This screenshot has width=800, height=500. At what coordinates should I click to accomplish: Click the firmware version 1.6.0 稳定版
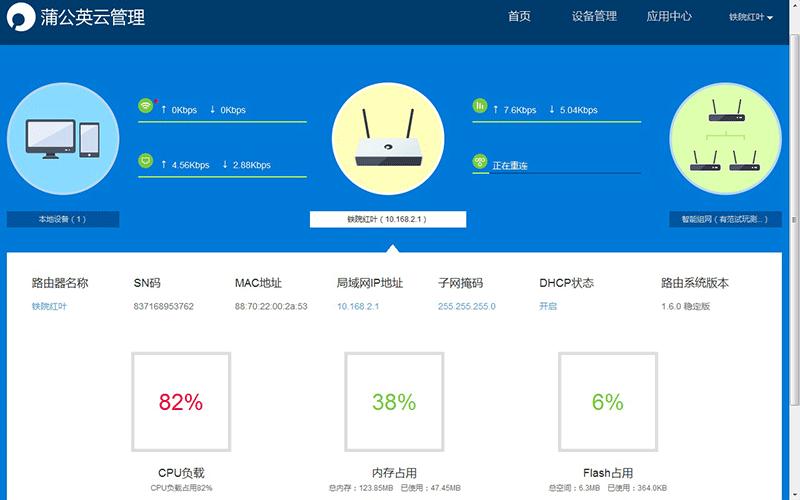pos(685,306)
